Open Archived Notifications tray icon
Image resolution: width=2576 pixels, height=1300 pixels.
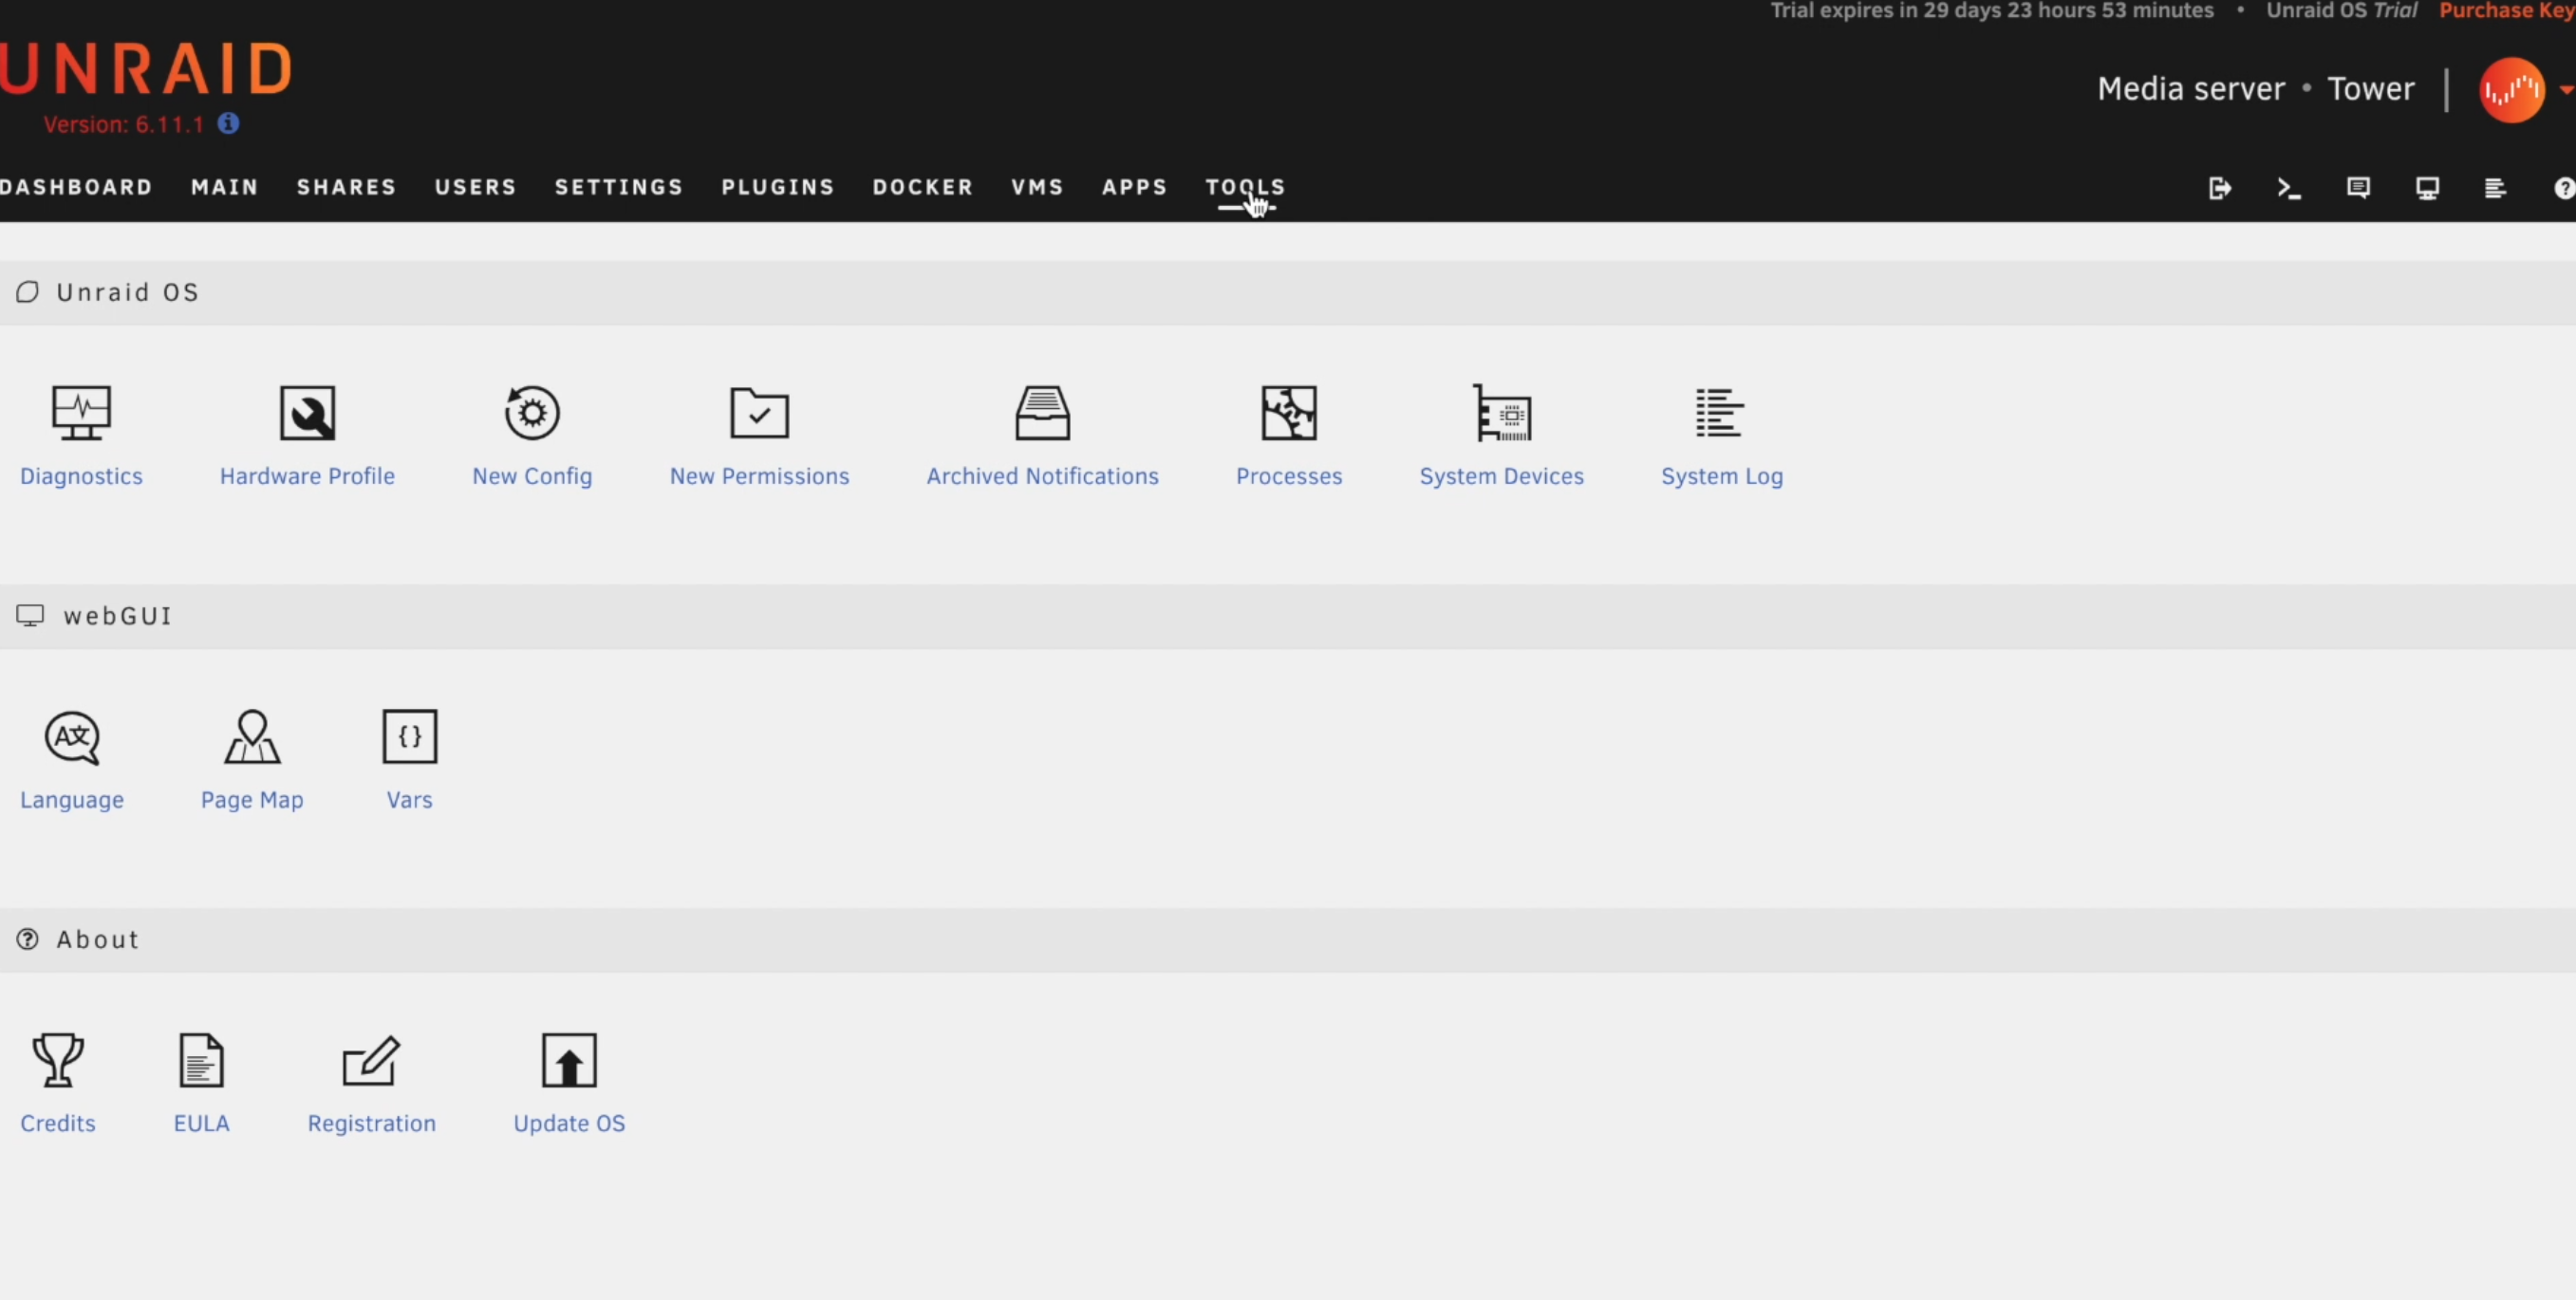(x=1042, y=413)
